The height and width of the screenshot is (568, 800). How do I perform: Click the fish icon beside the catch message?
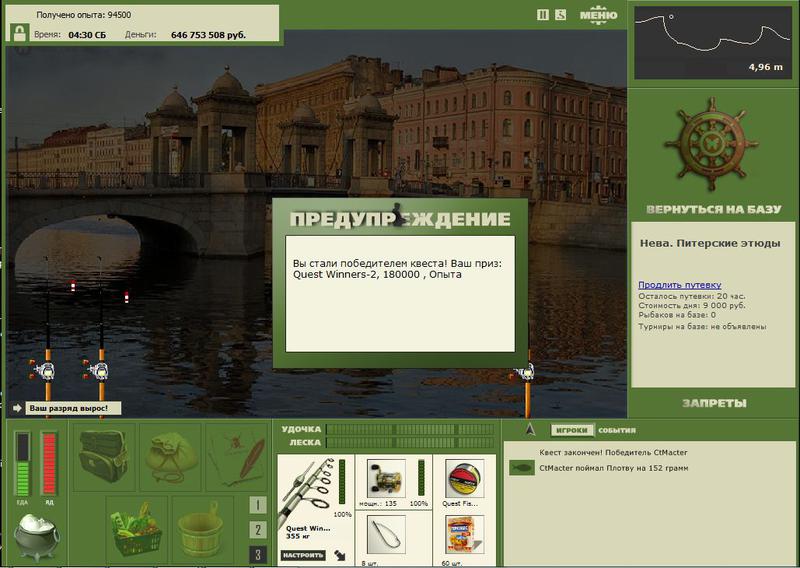point(521,468)
